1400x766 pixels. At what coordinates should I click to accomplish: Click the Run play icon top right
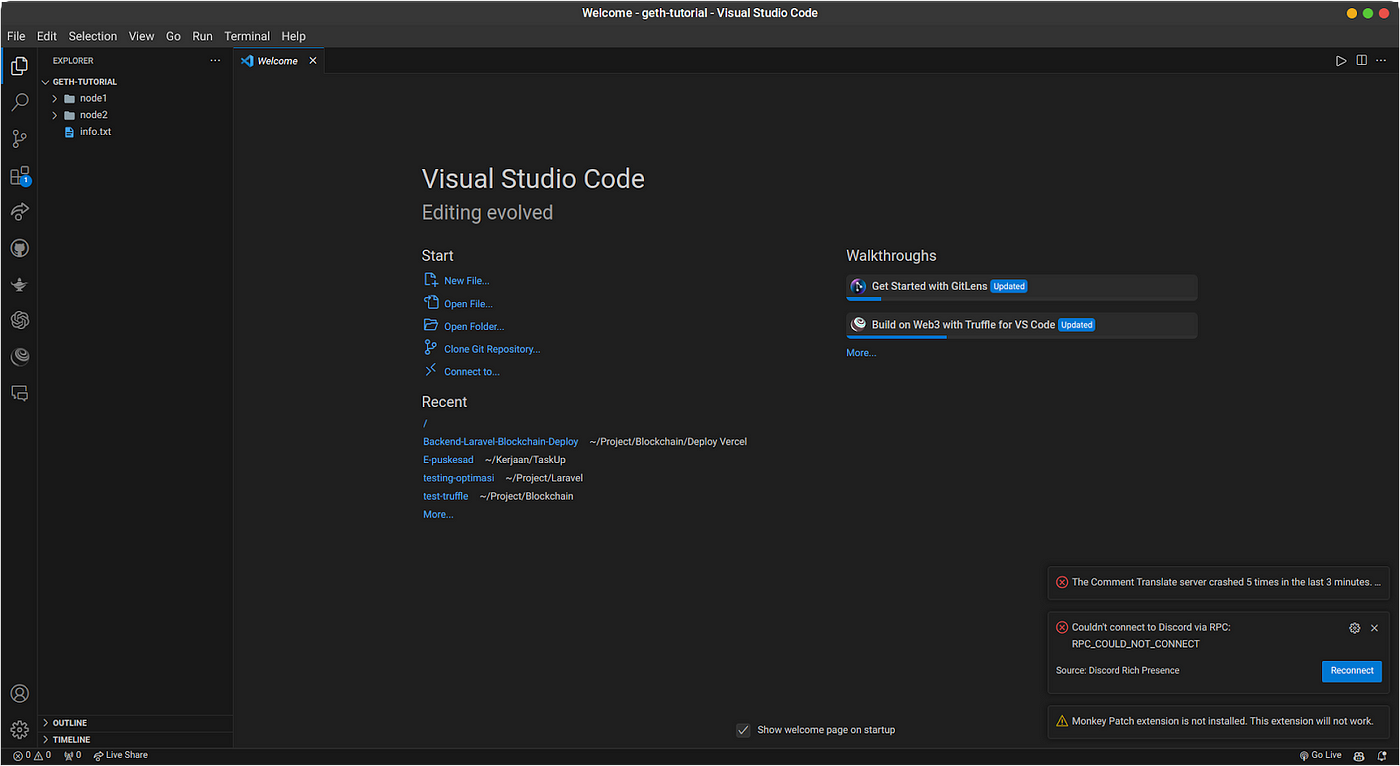pos(1341,61)
